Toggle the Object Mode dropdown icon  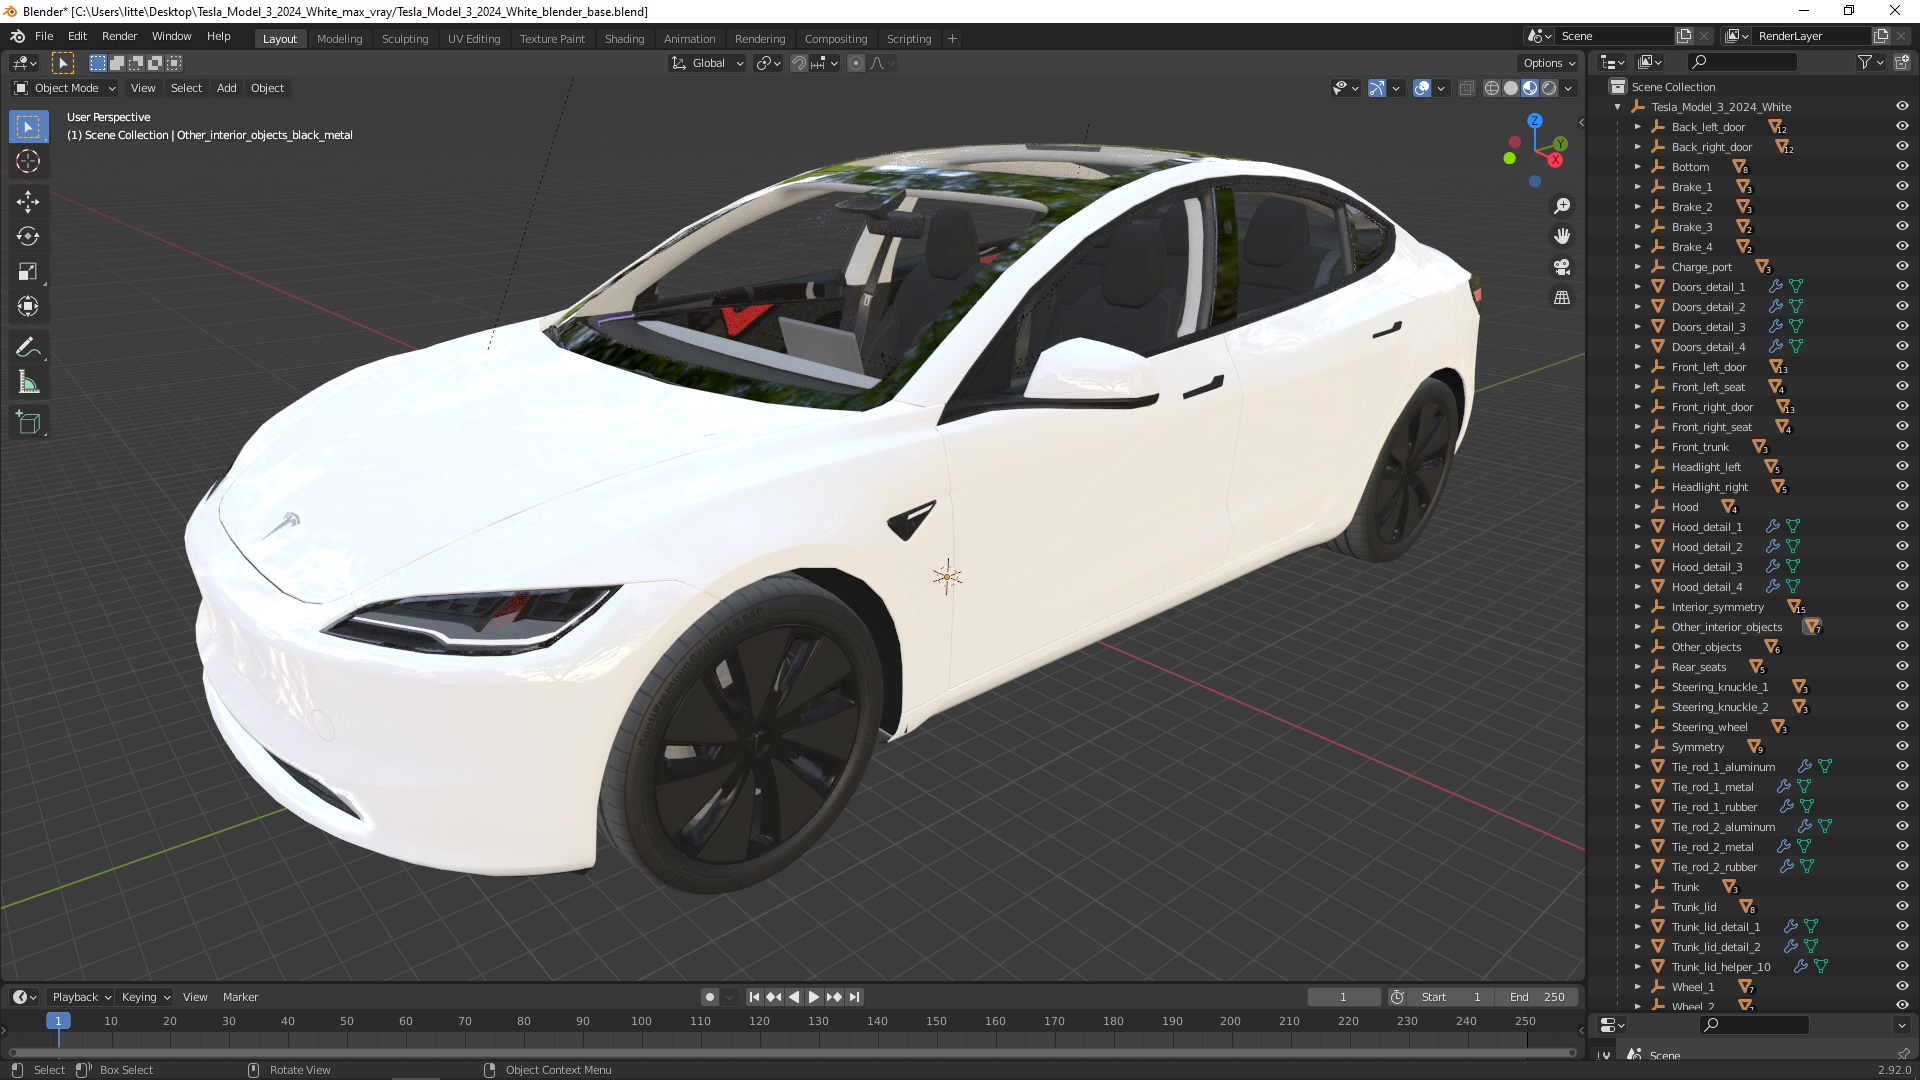[111, 87]
